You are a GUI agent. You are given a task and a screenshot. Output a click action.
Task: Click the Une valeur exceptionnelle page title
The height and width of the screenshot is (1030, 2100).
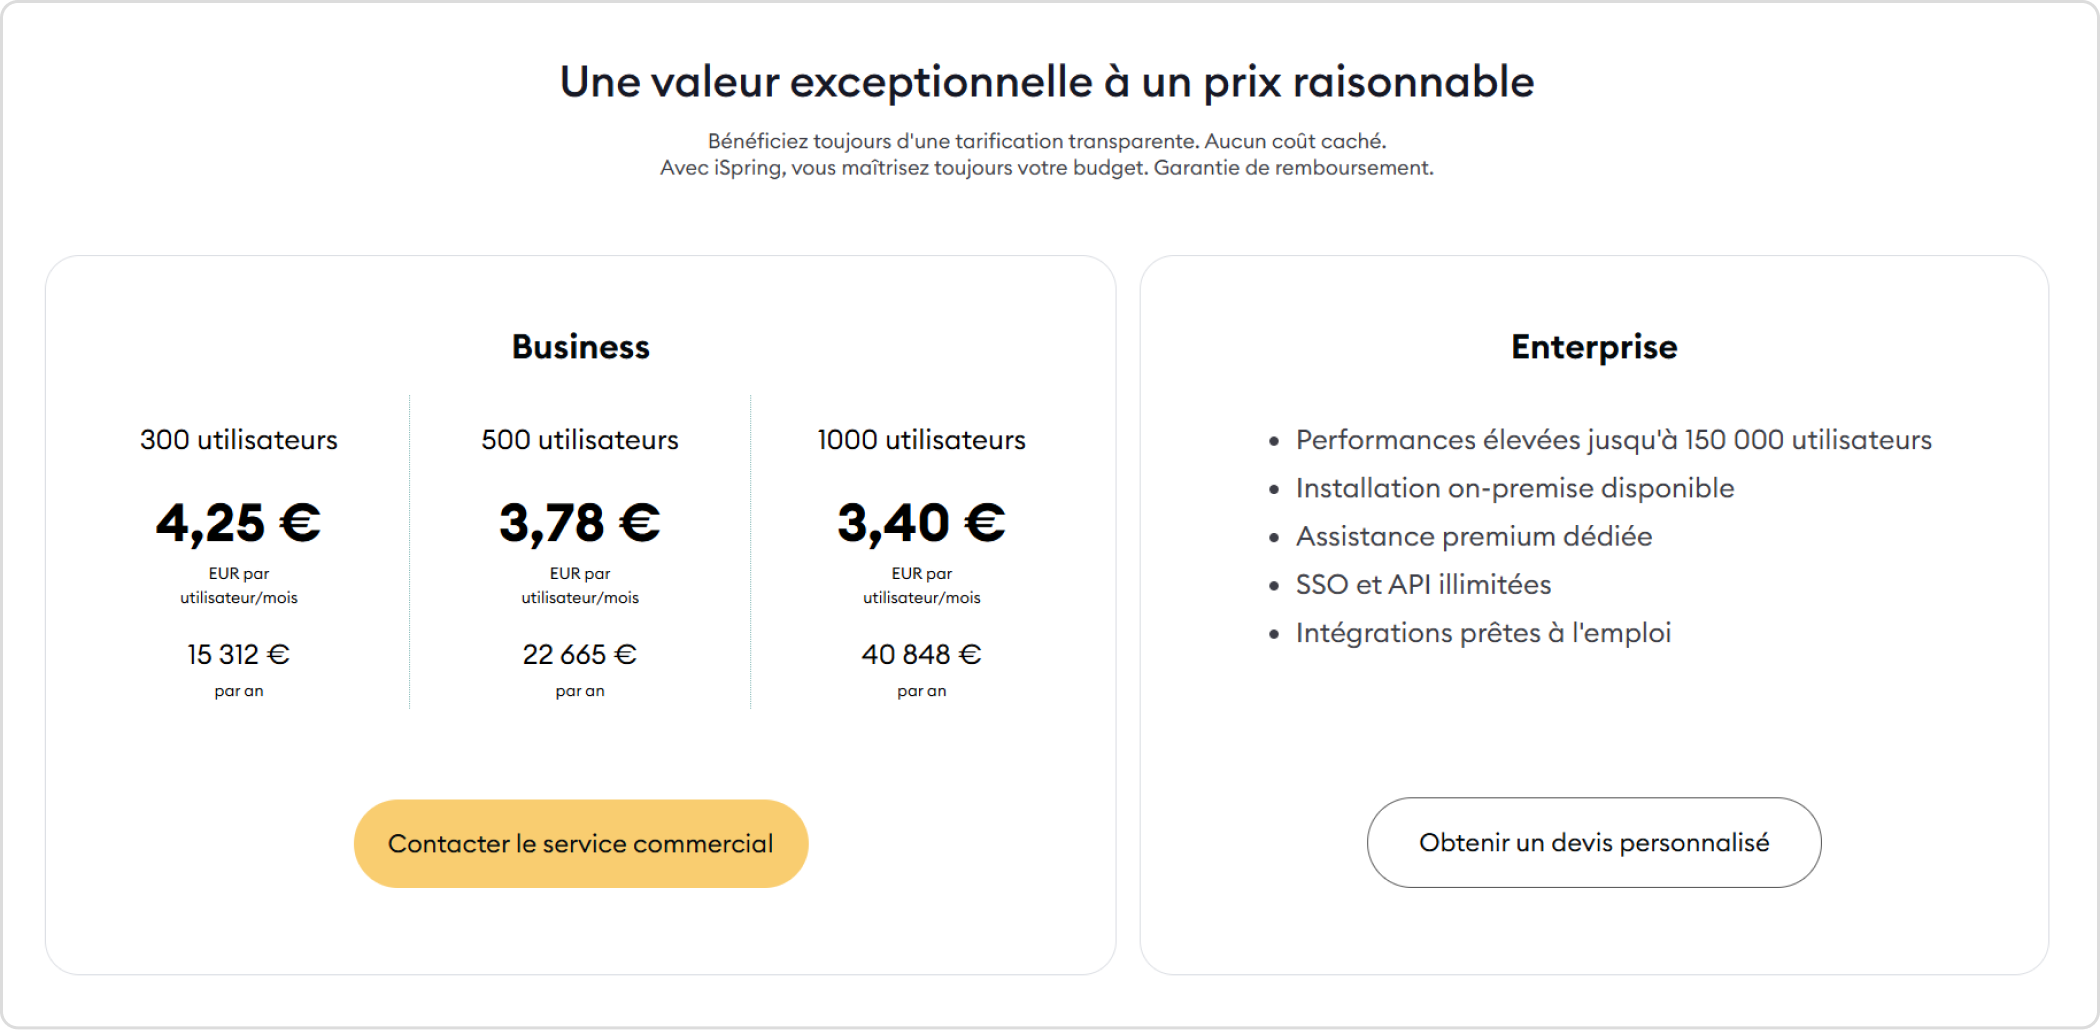pos(1048,82)
